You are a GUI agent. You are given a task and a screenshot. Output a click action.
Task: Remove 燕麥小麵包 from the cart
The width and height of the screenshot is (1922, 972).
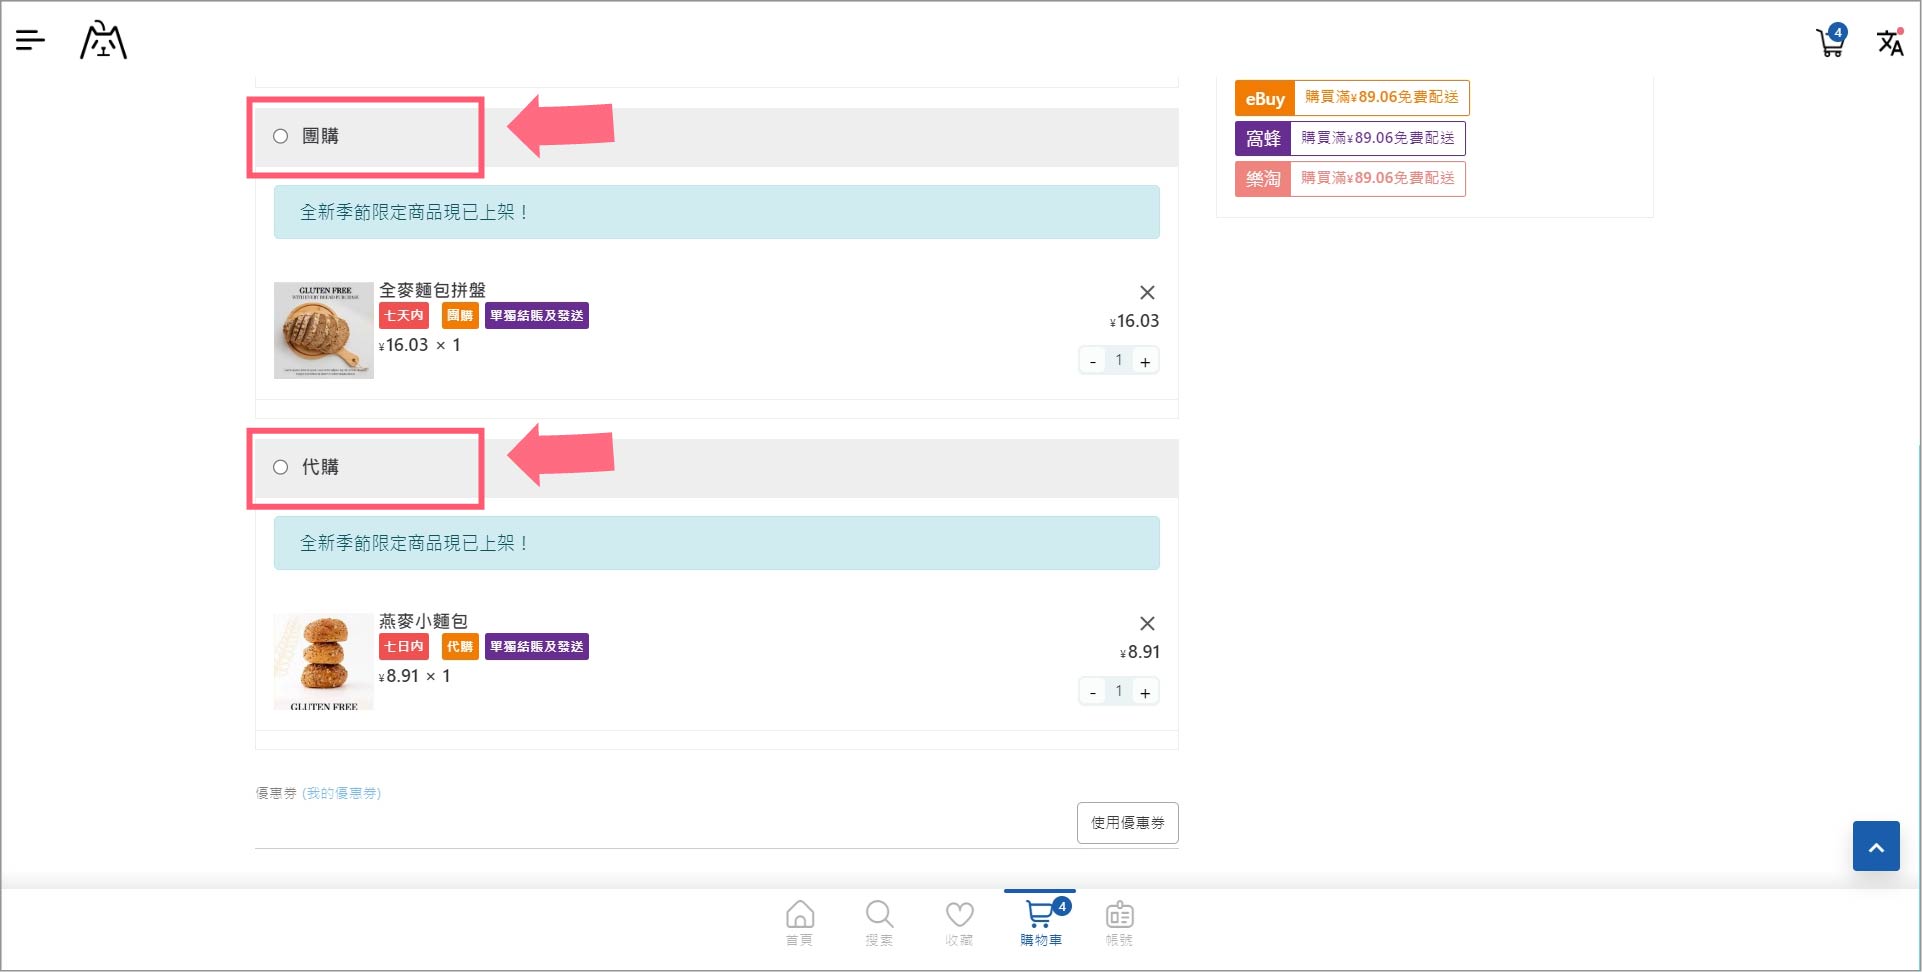[x=1147, y=623]
